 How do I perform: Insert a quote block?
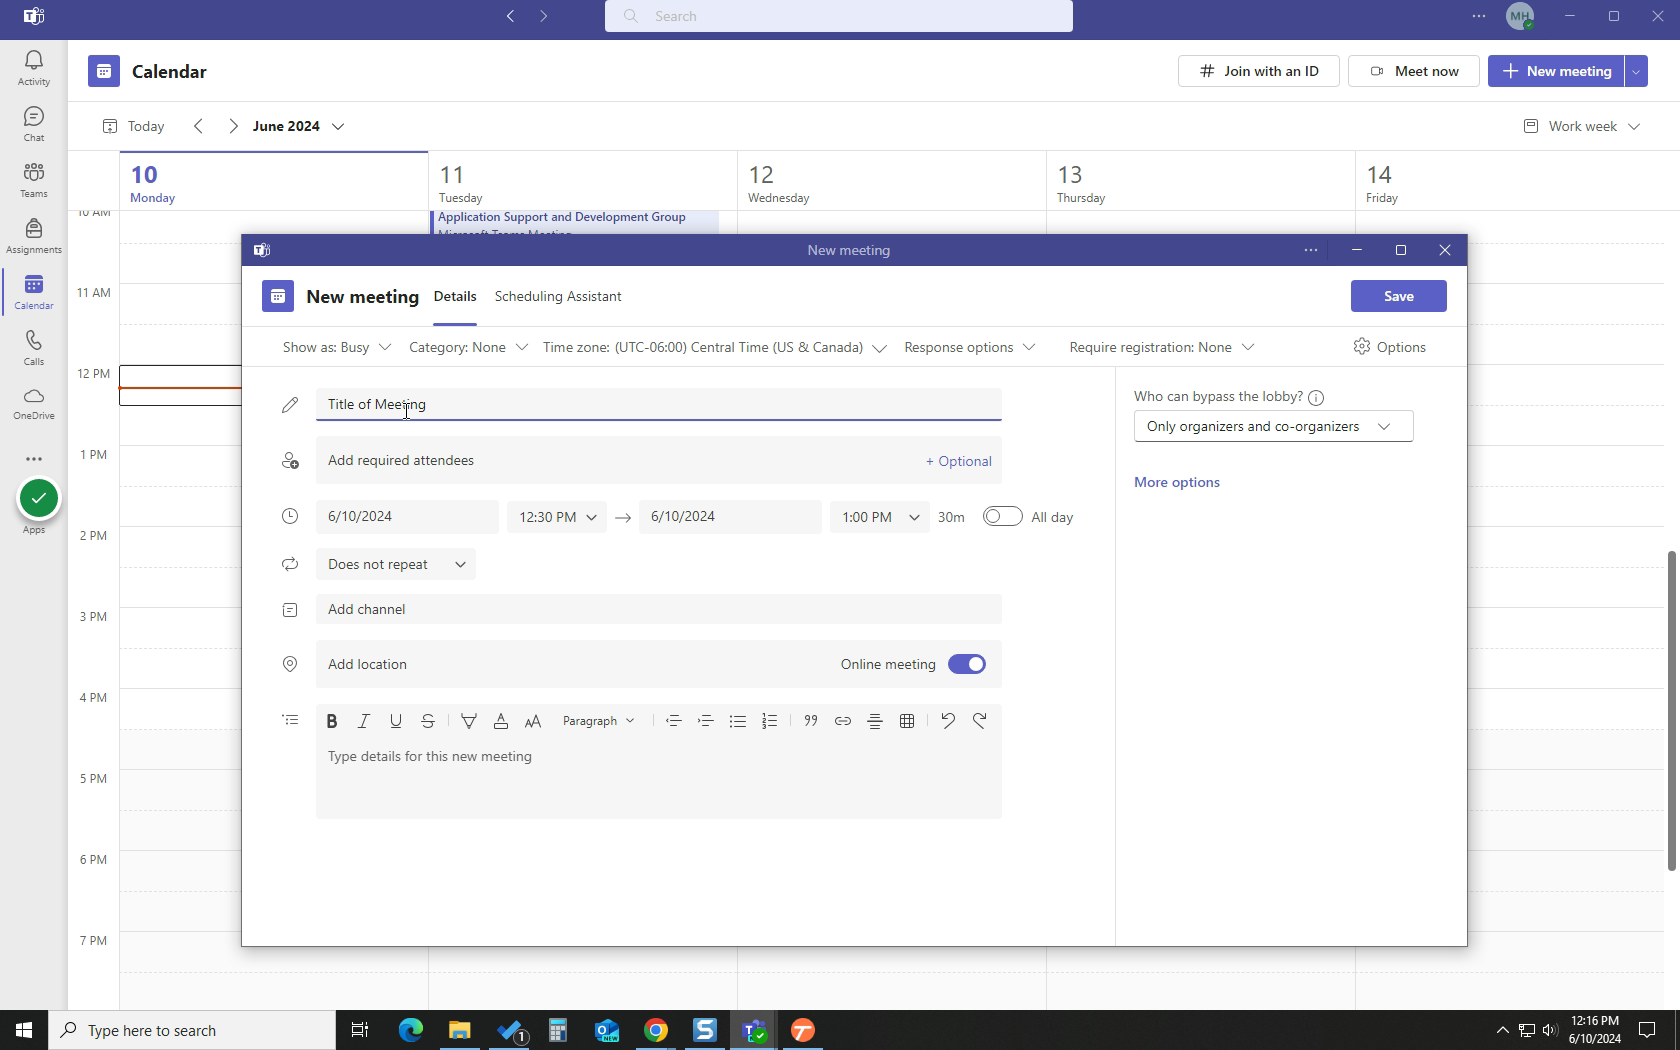click(x=811, y=721)
